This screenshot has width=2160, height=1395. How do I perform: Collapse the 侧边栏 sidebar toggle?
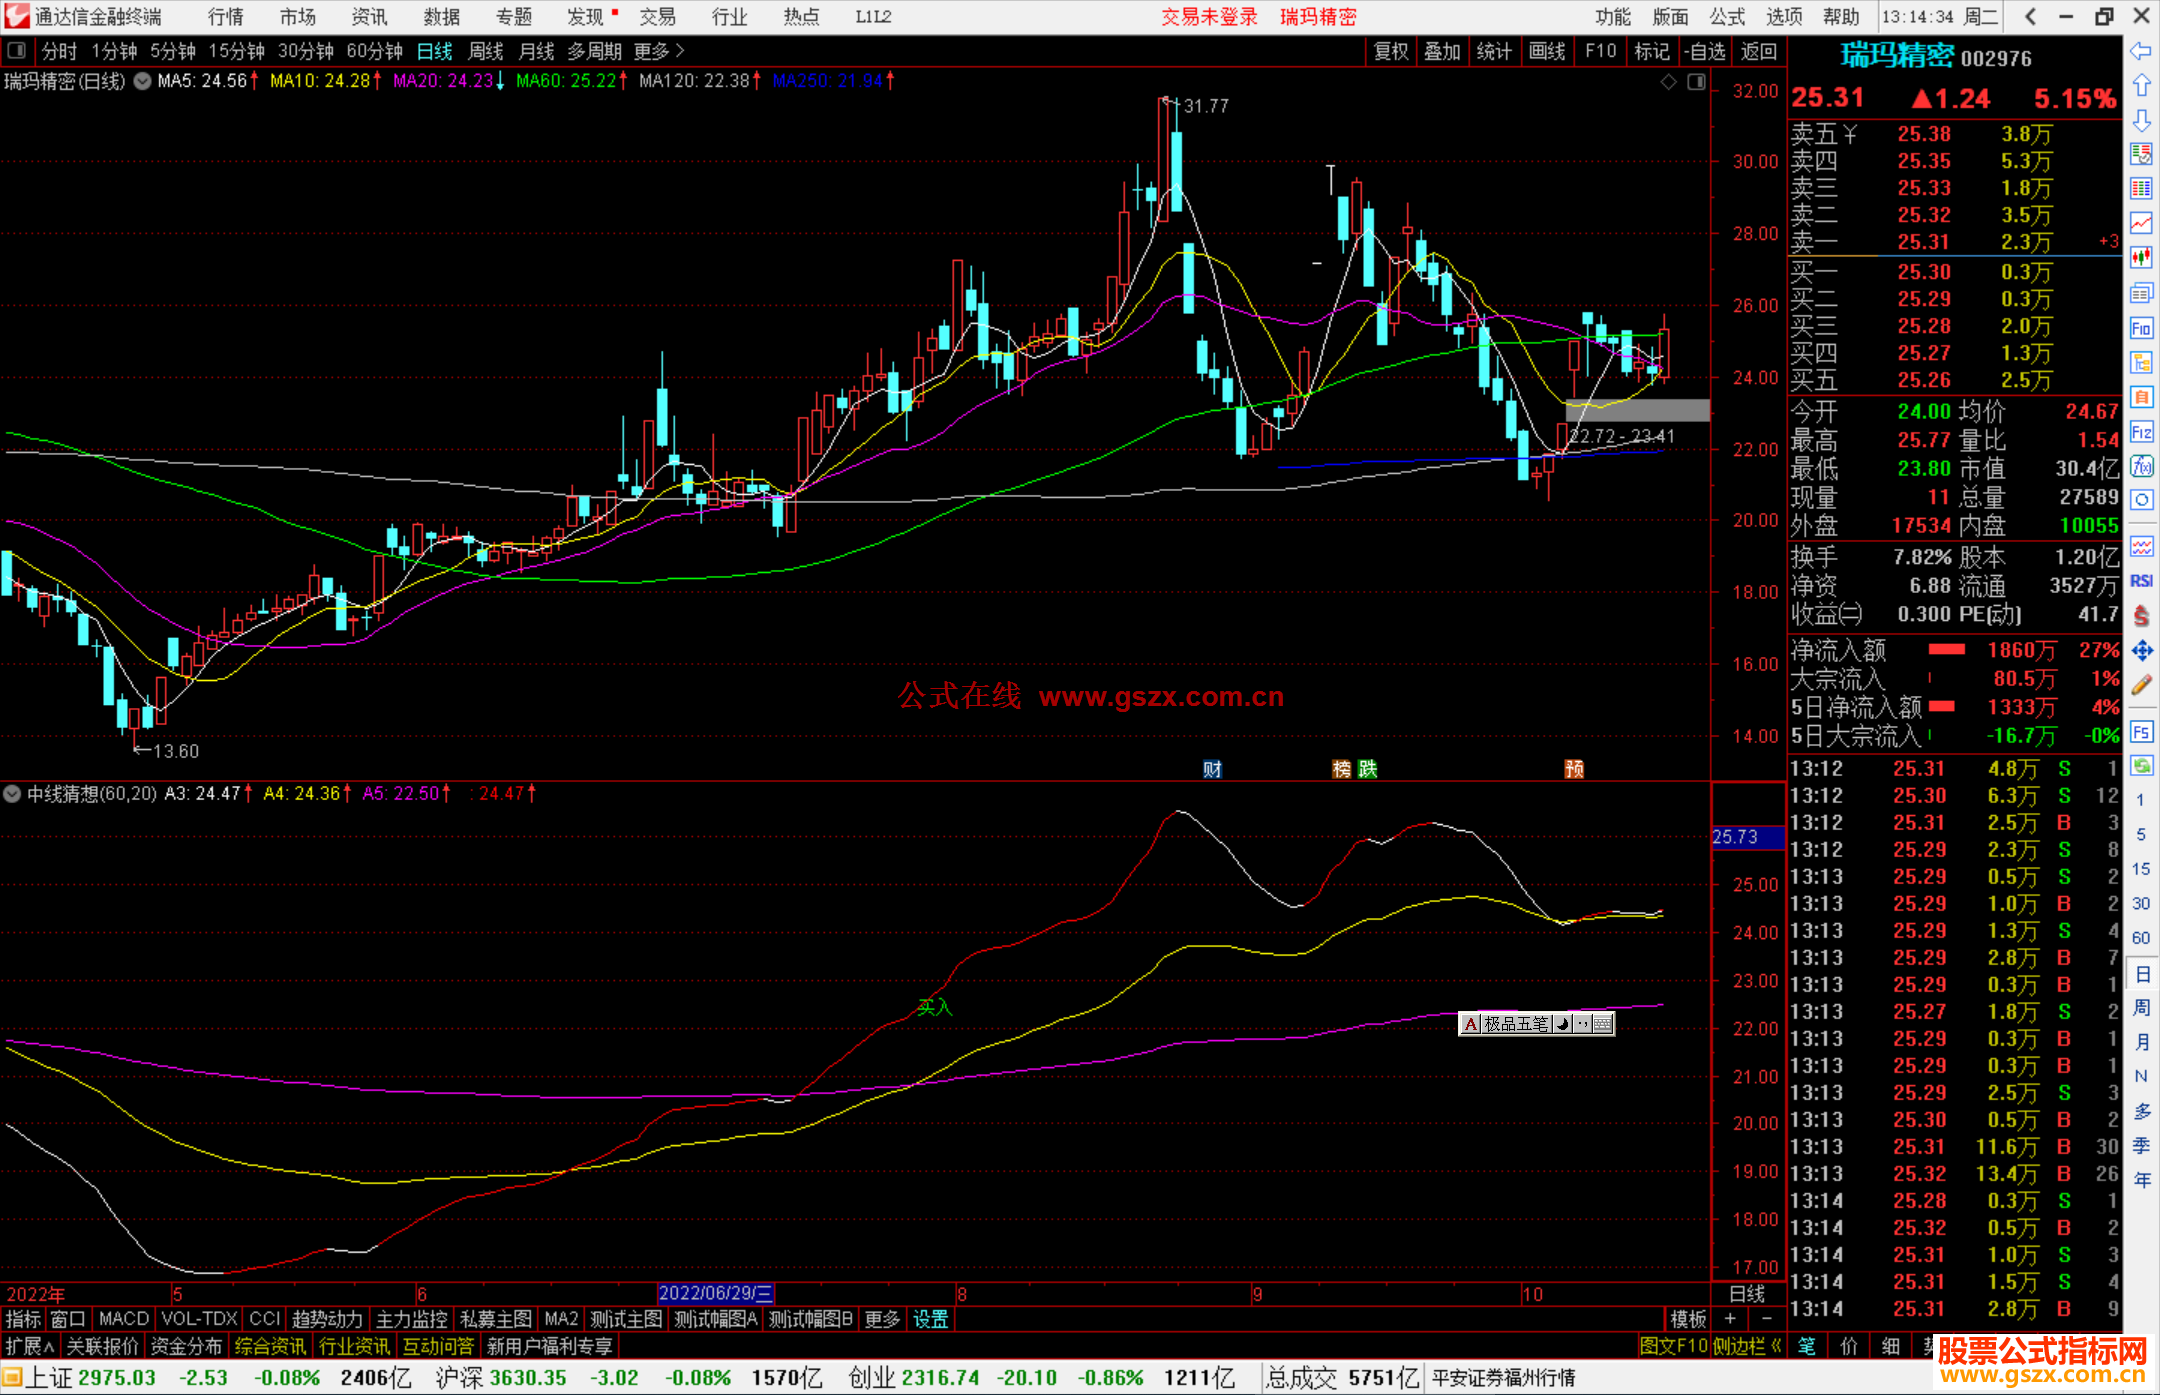1748,1346
